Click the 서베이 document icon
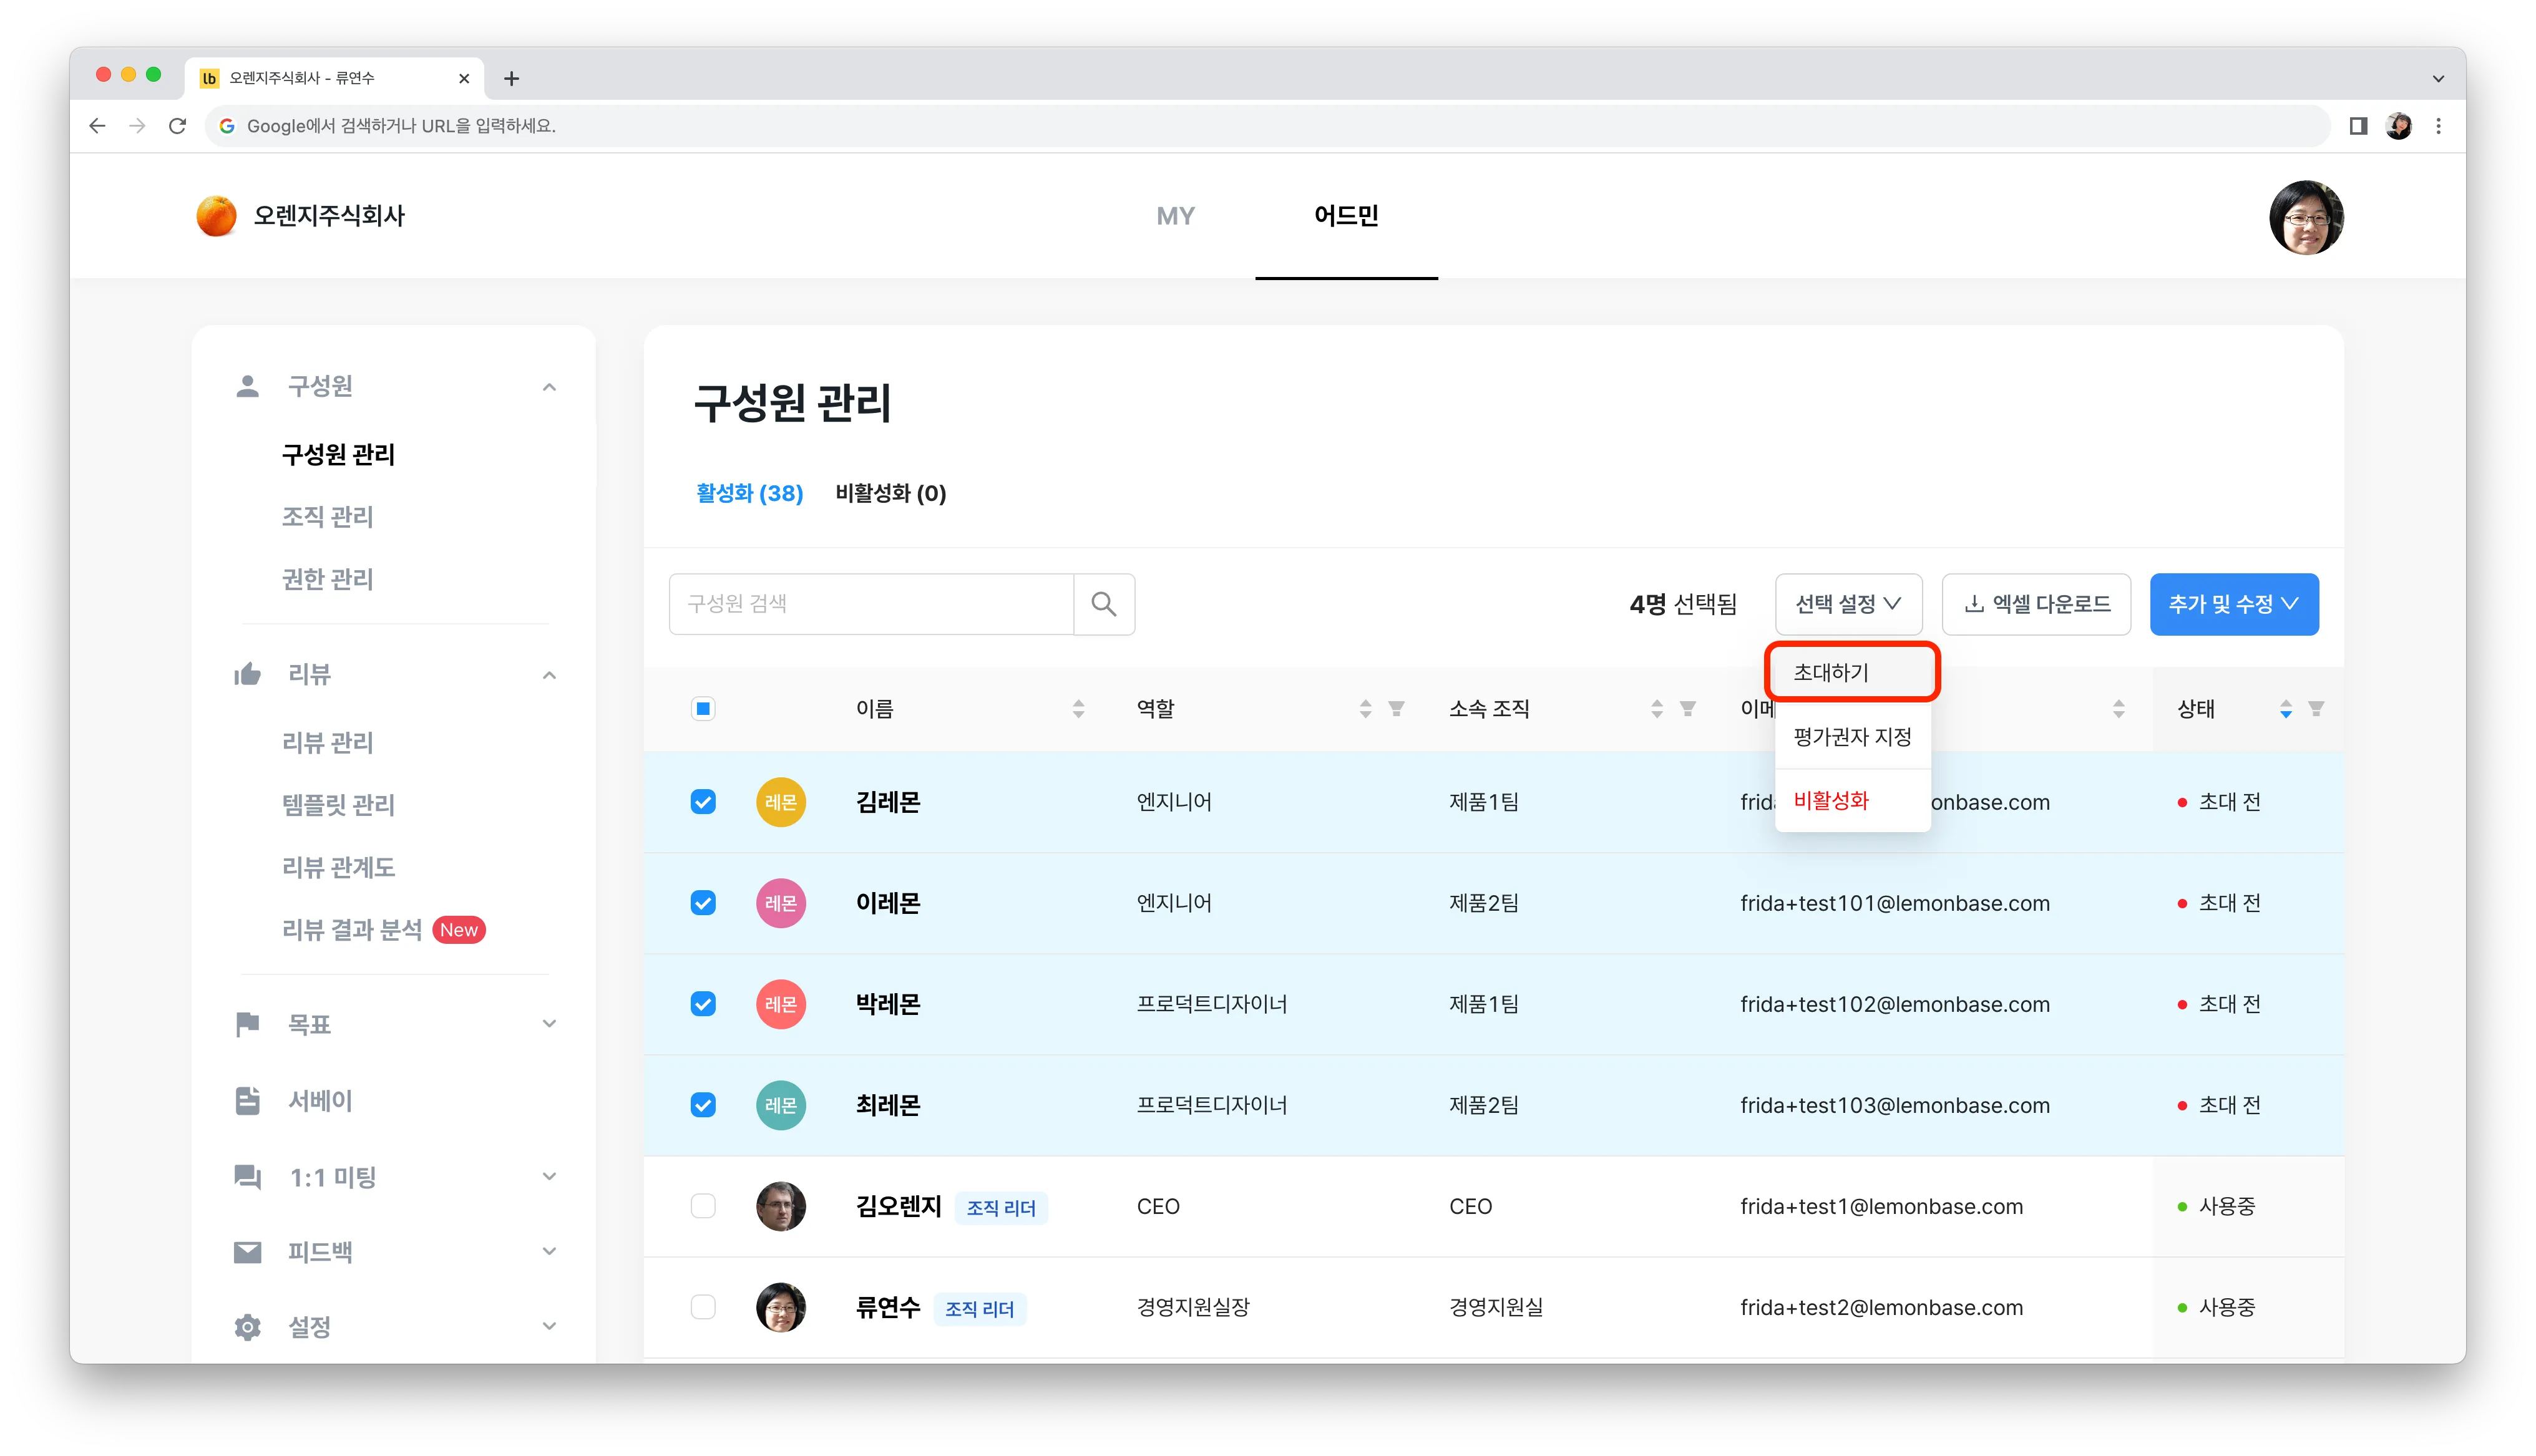 (247, 1100)
